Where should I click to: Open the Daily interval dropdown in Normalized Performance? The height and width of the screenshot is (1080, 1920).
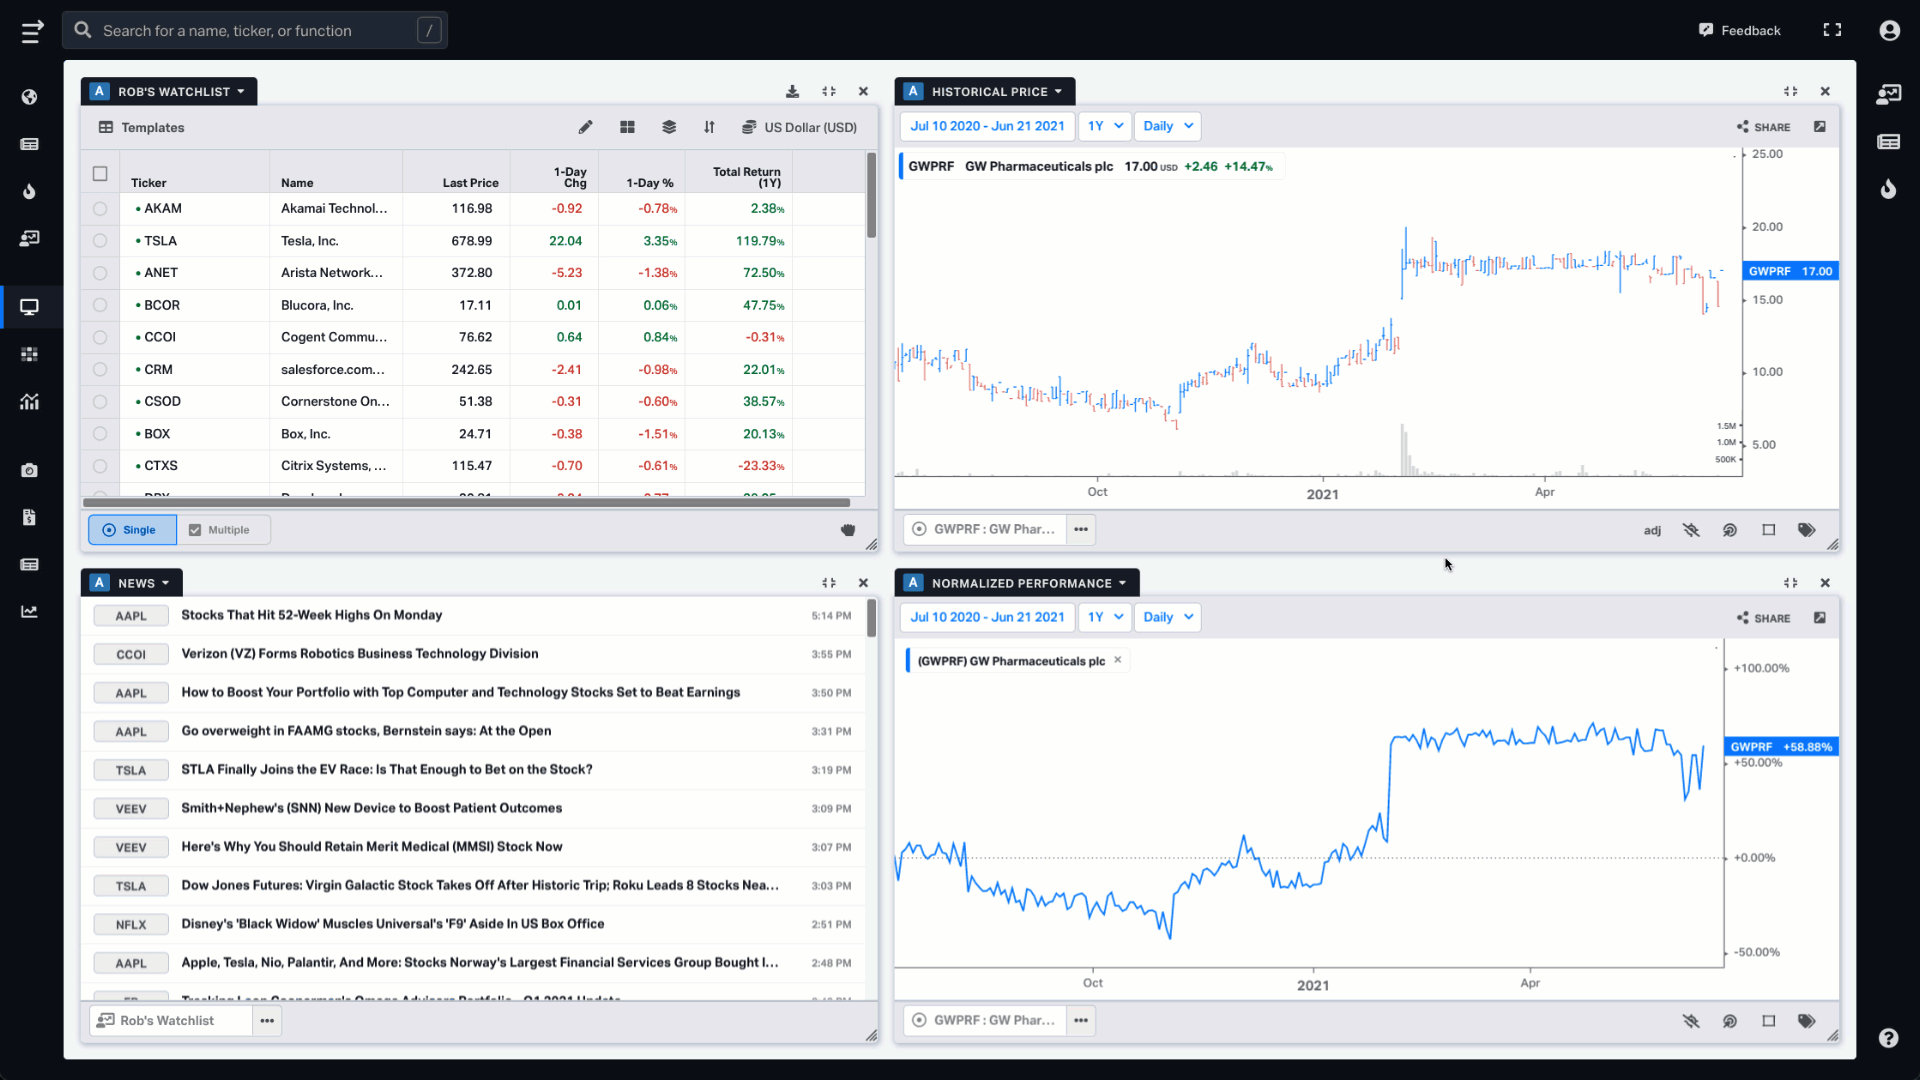[1168, 617]
